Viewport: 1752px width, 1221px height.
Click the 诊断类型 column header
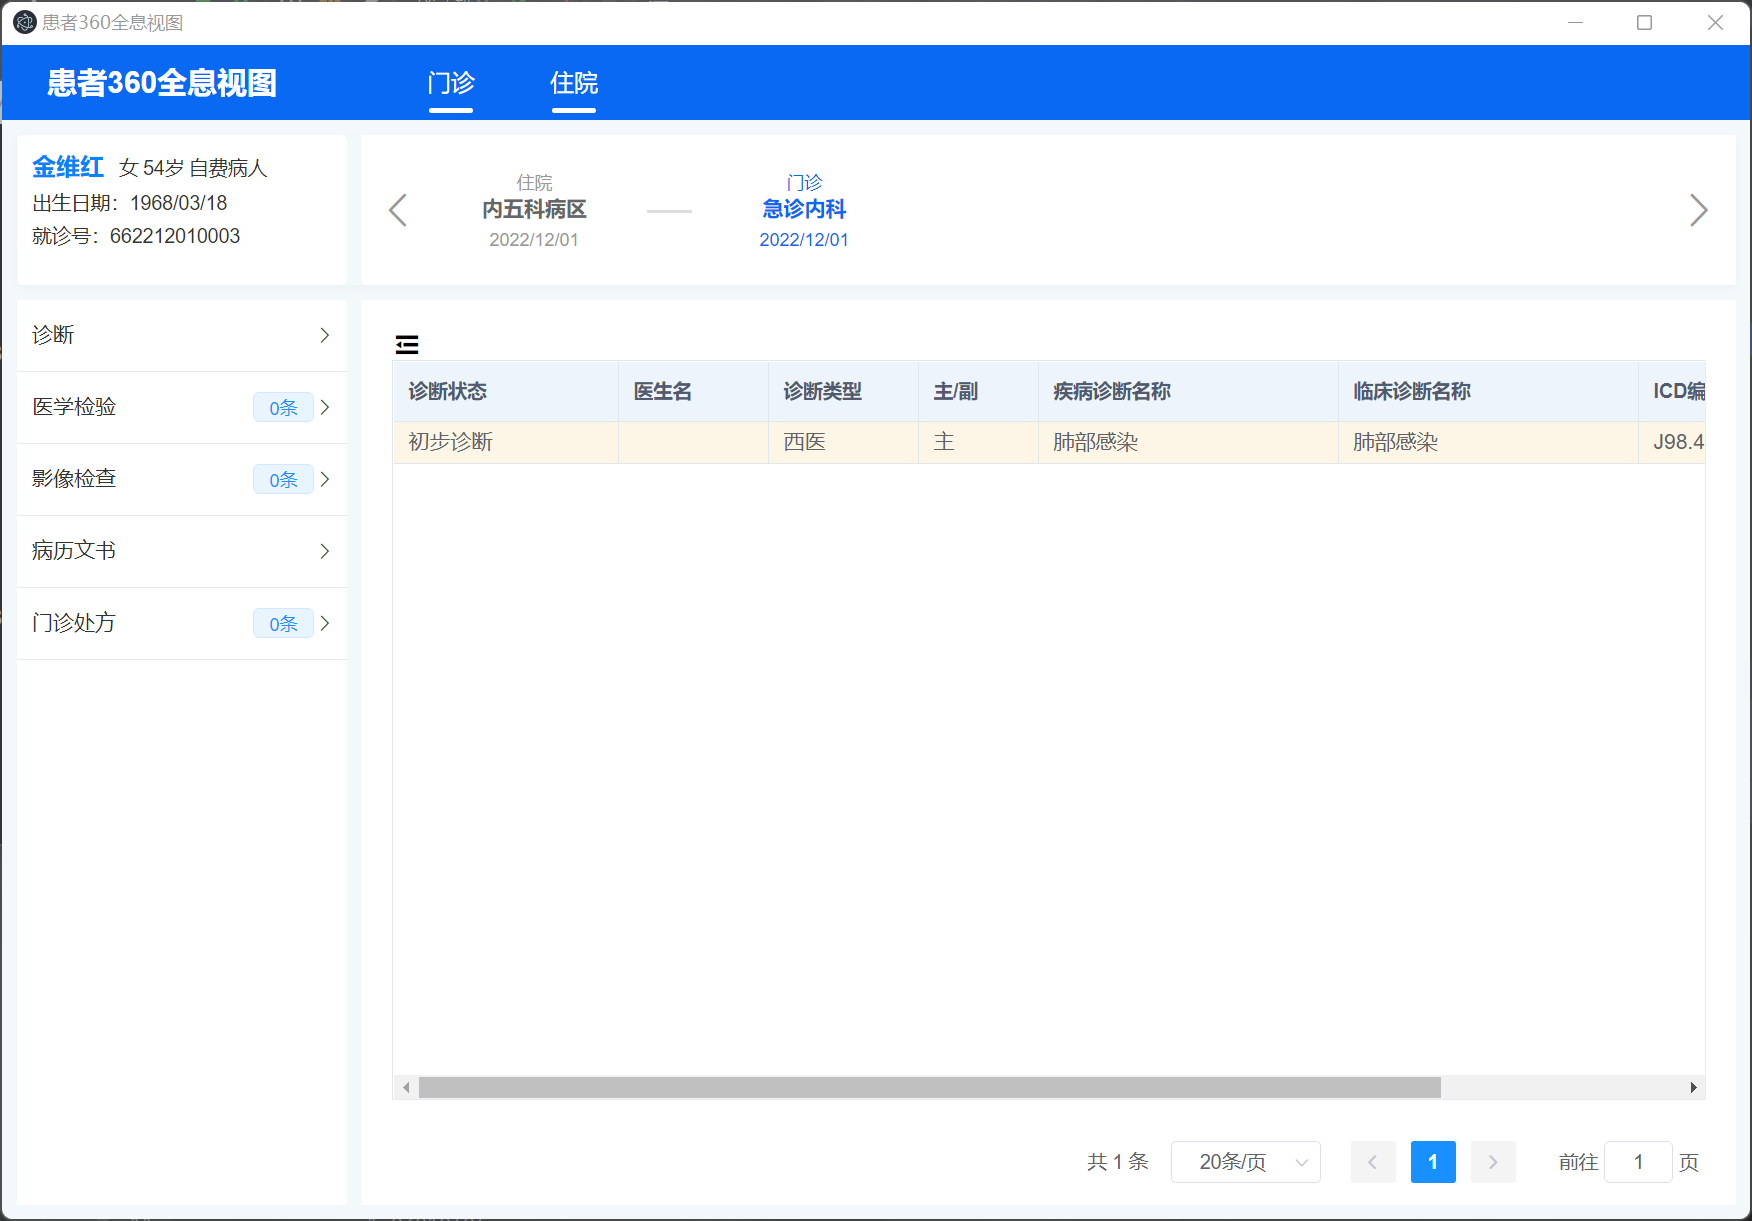tap(843, 391)
